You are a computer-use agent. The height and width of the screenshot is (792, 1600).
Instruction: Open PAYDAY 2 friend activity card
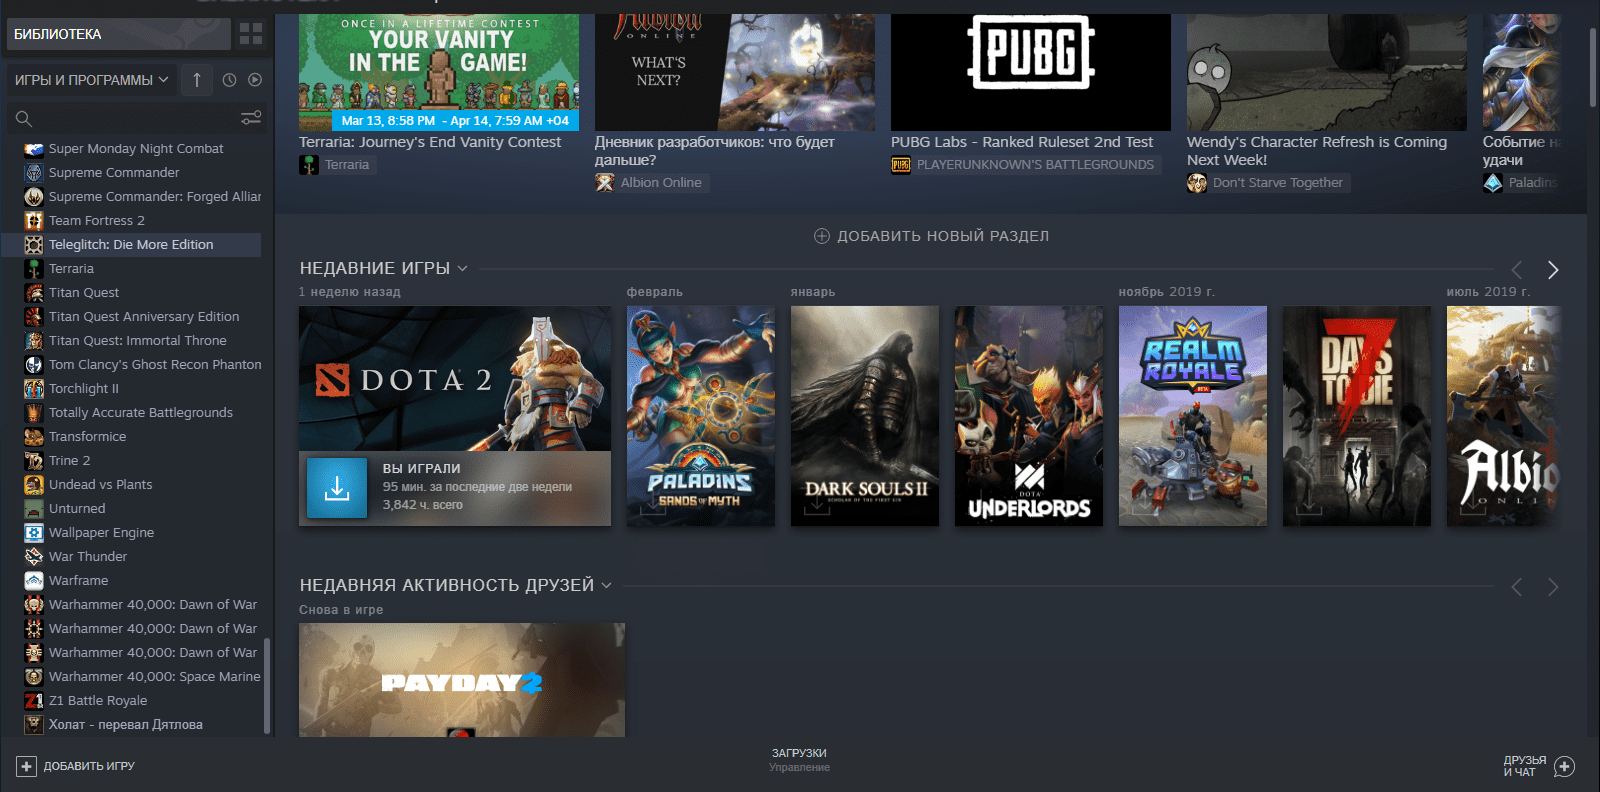(462, 680)
